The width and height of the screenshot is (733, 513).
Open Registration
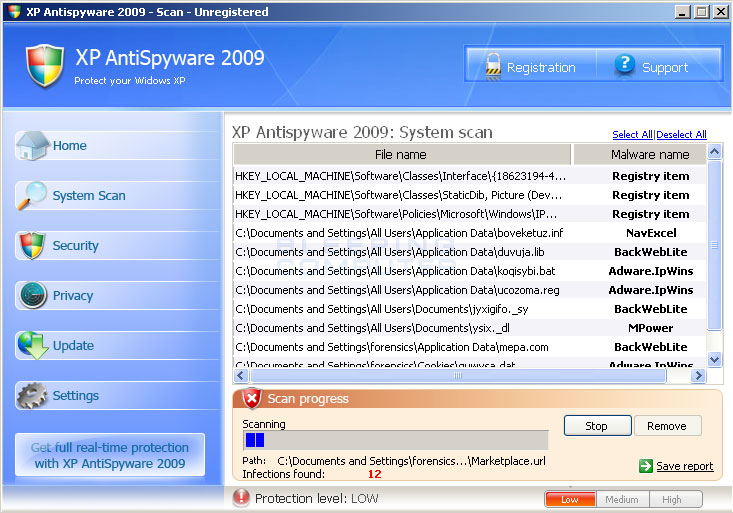[531, 65]
